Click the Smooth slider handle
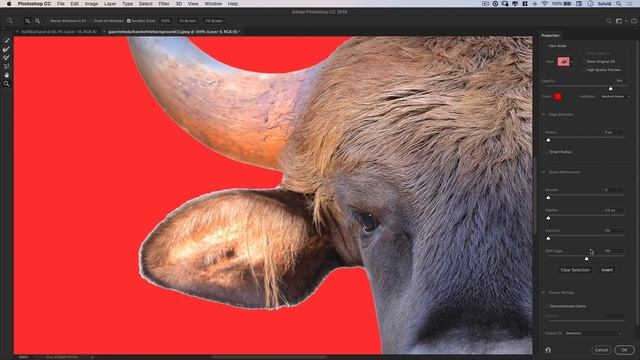 [x=548, y=198]
